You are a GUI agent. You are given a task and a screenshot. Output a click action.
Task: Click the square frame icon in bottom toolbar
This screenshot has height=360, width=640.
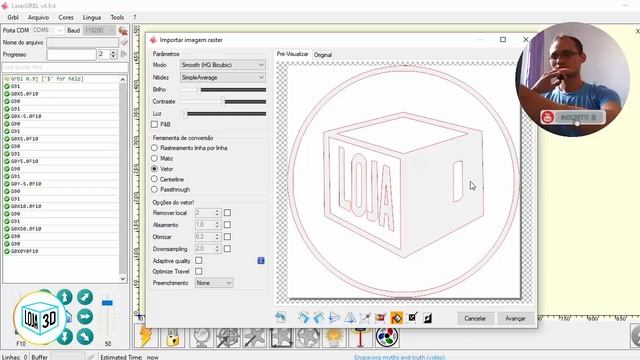pyautogui.click(x=281, y=337)
